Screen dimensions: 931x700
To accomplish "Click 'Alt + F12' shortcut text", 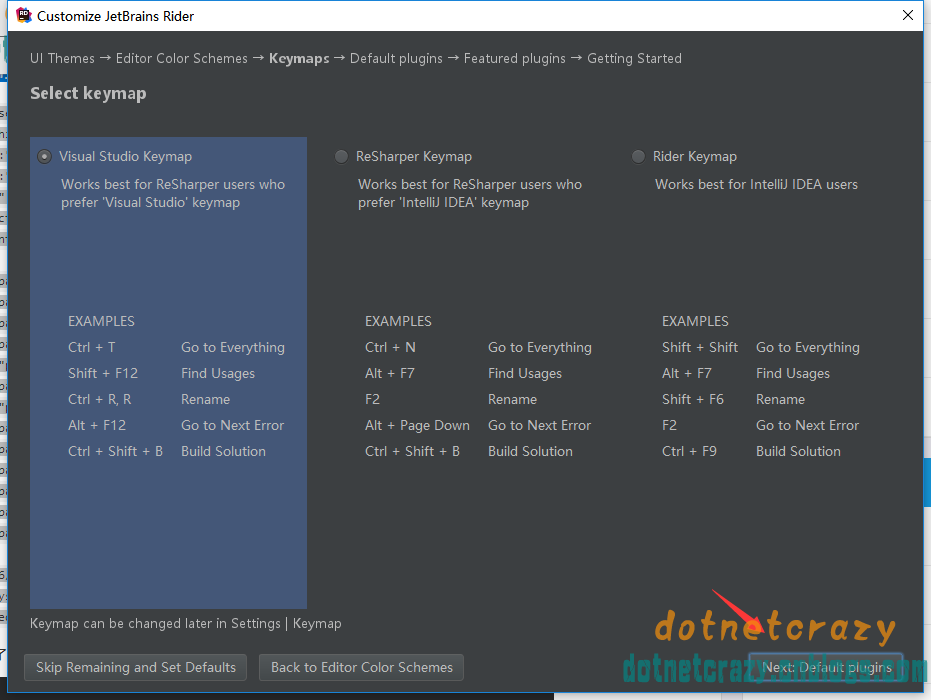I will [97, 426].
